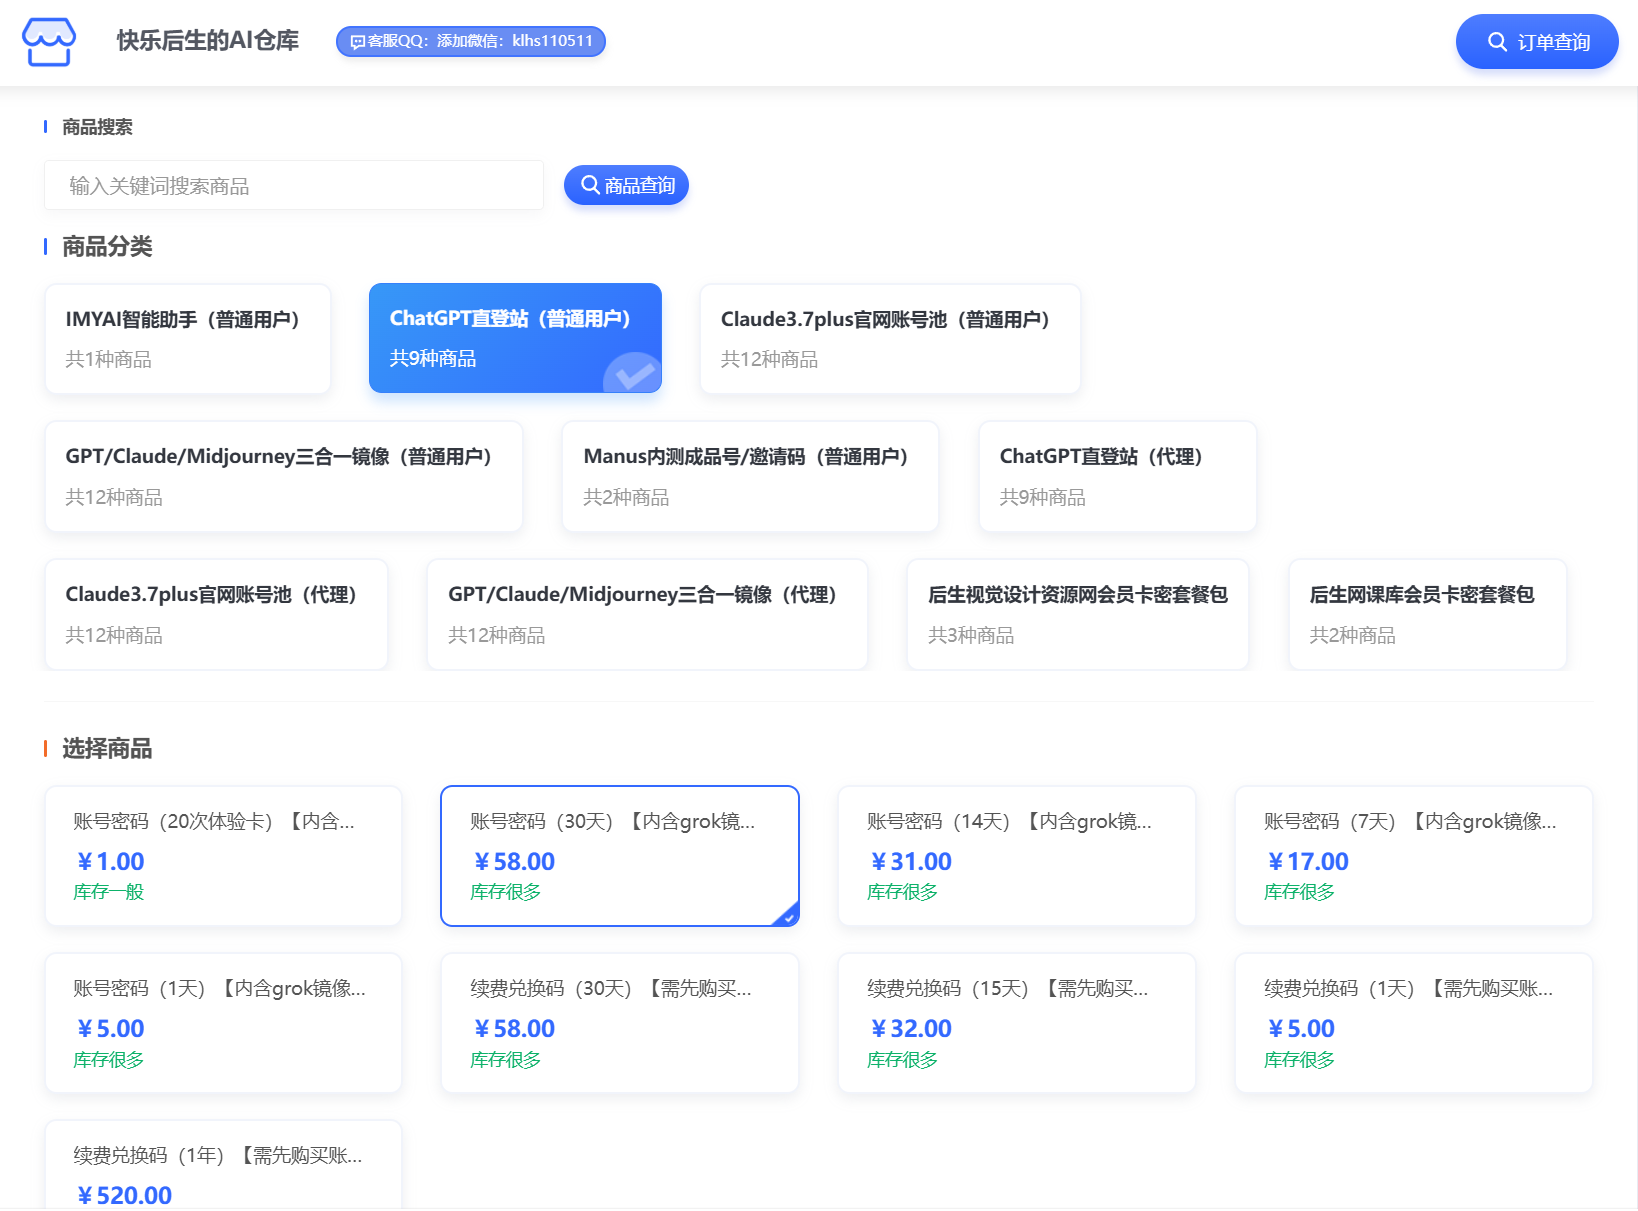The width and height of the screenshot is (1638, 1211).
Task: Click the ¥520.00 price text
Action: (x=124, y=1195)
